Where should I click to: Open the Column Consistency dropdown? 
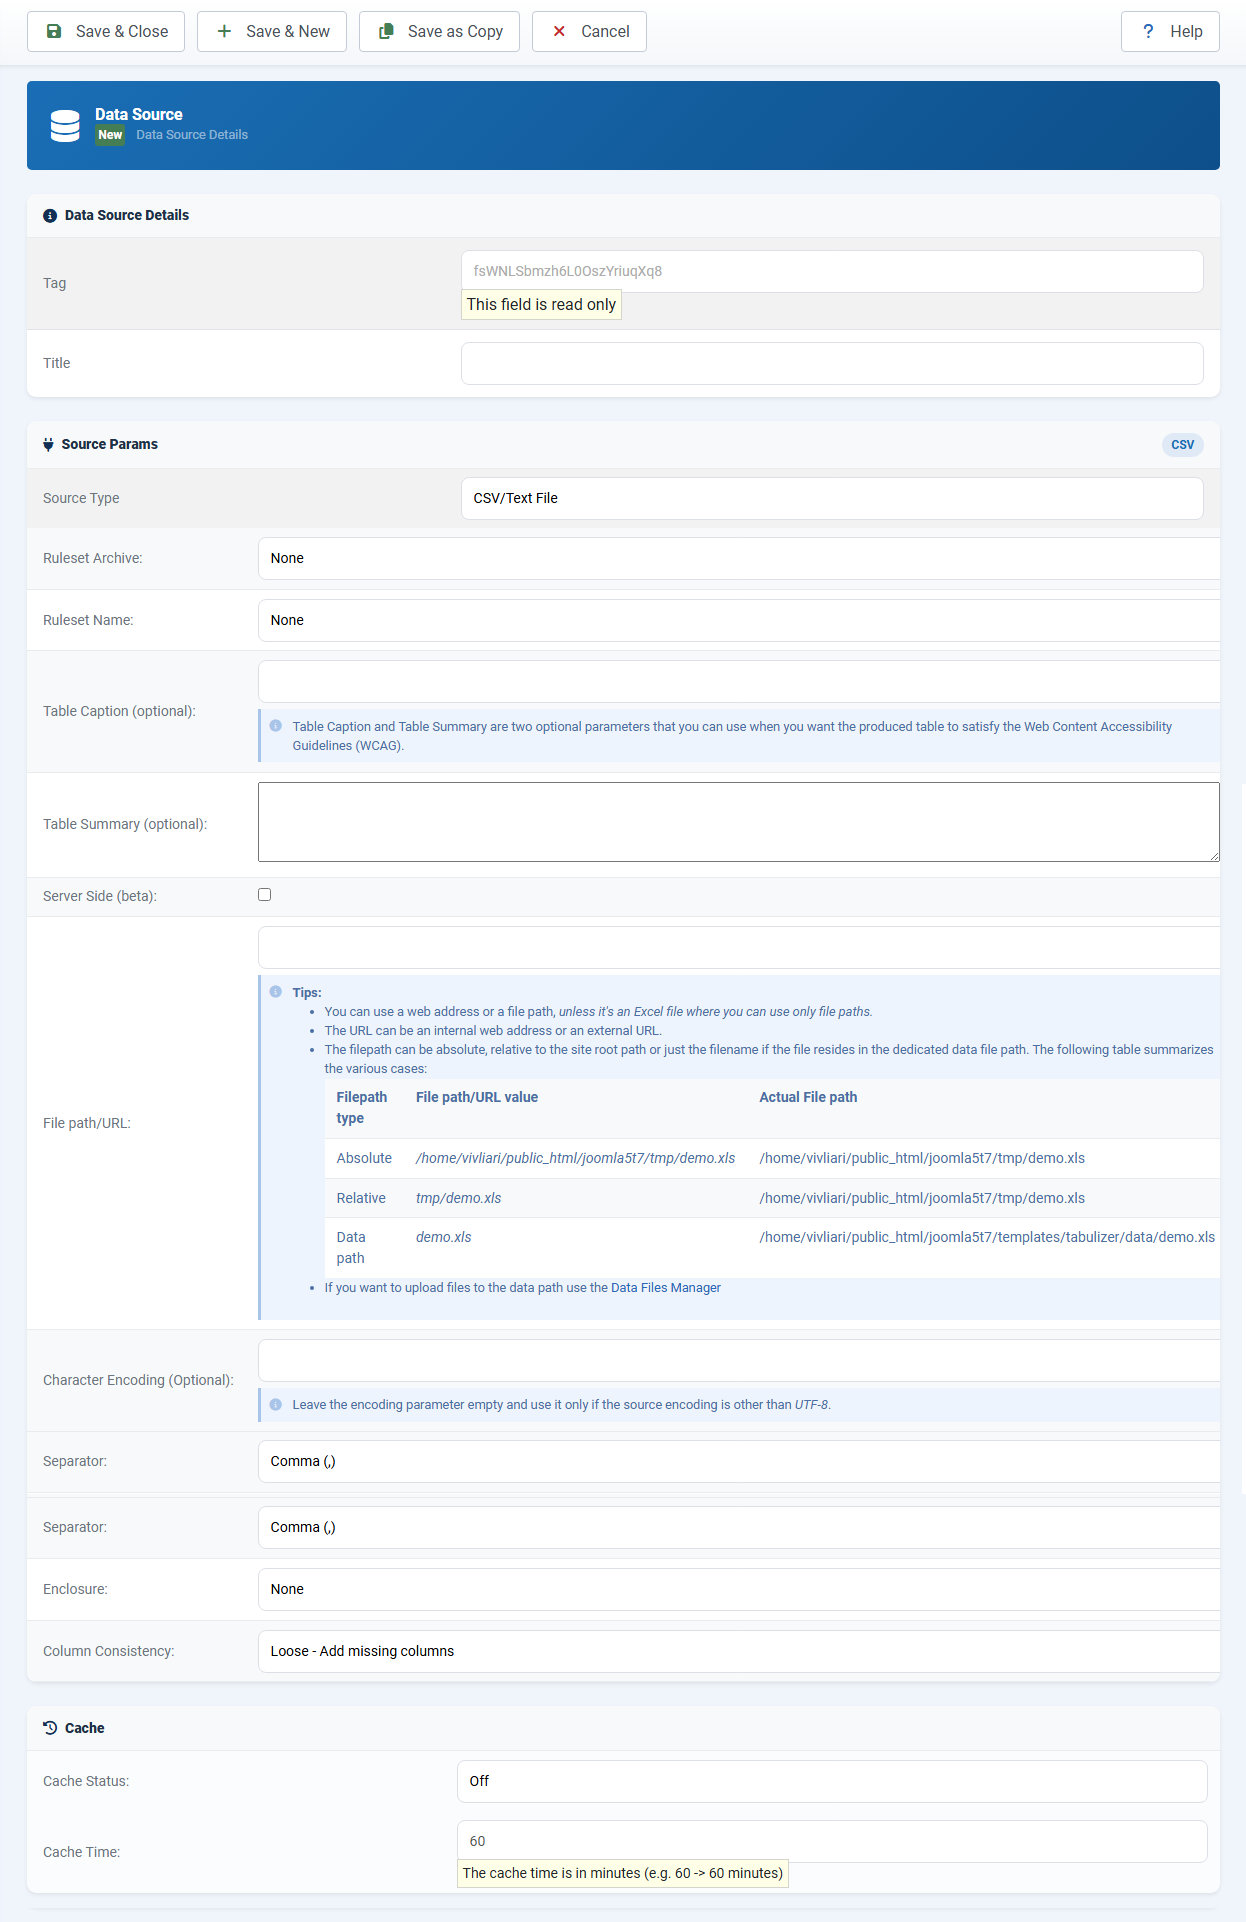pyautogui.click(x=739, y=1651)
